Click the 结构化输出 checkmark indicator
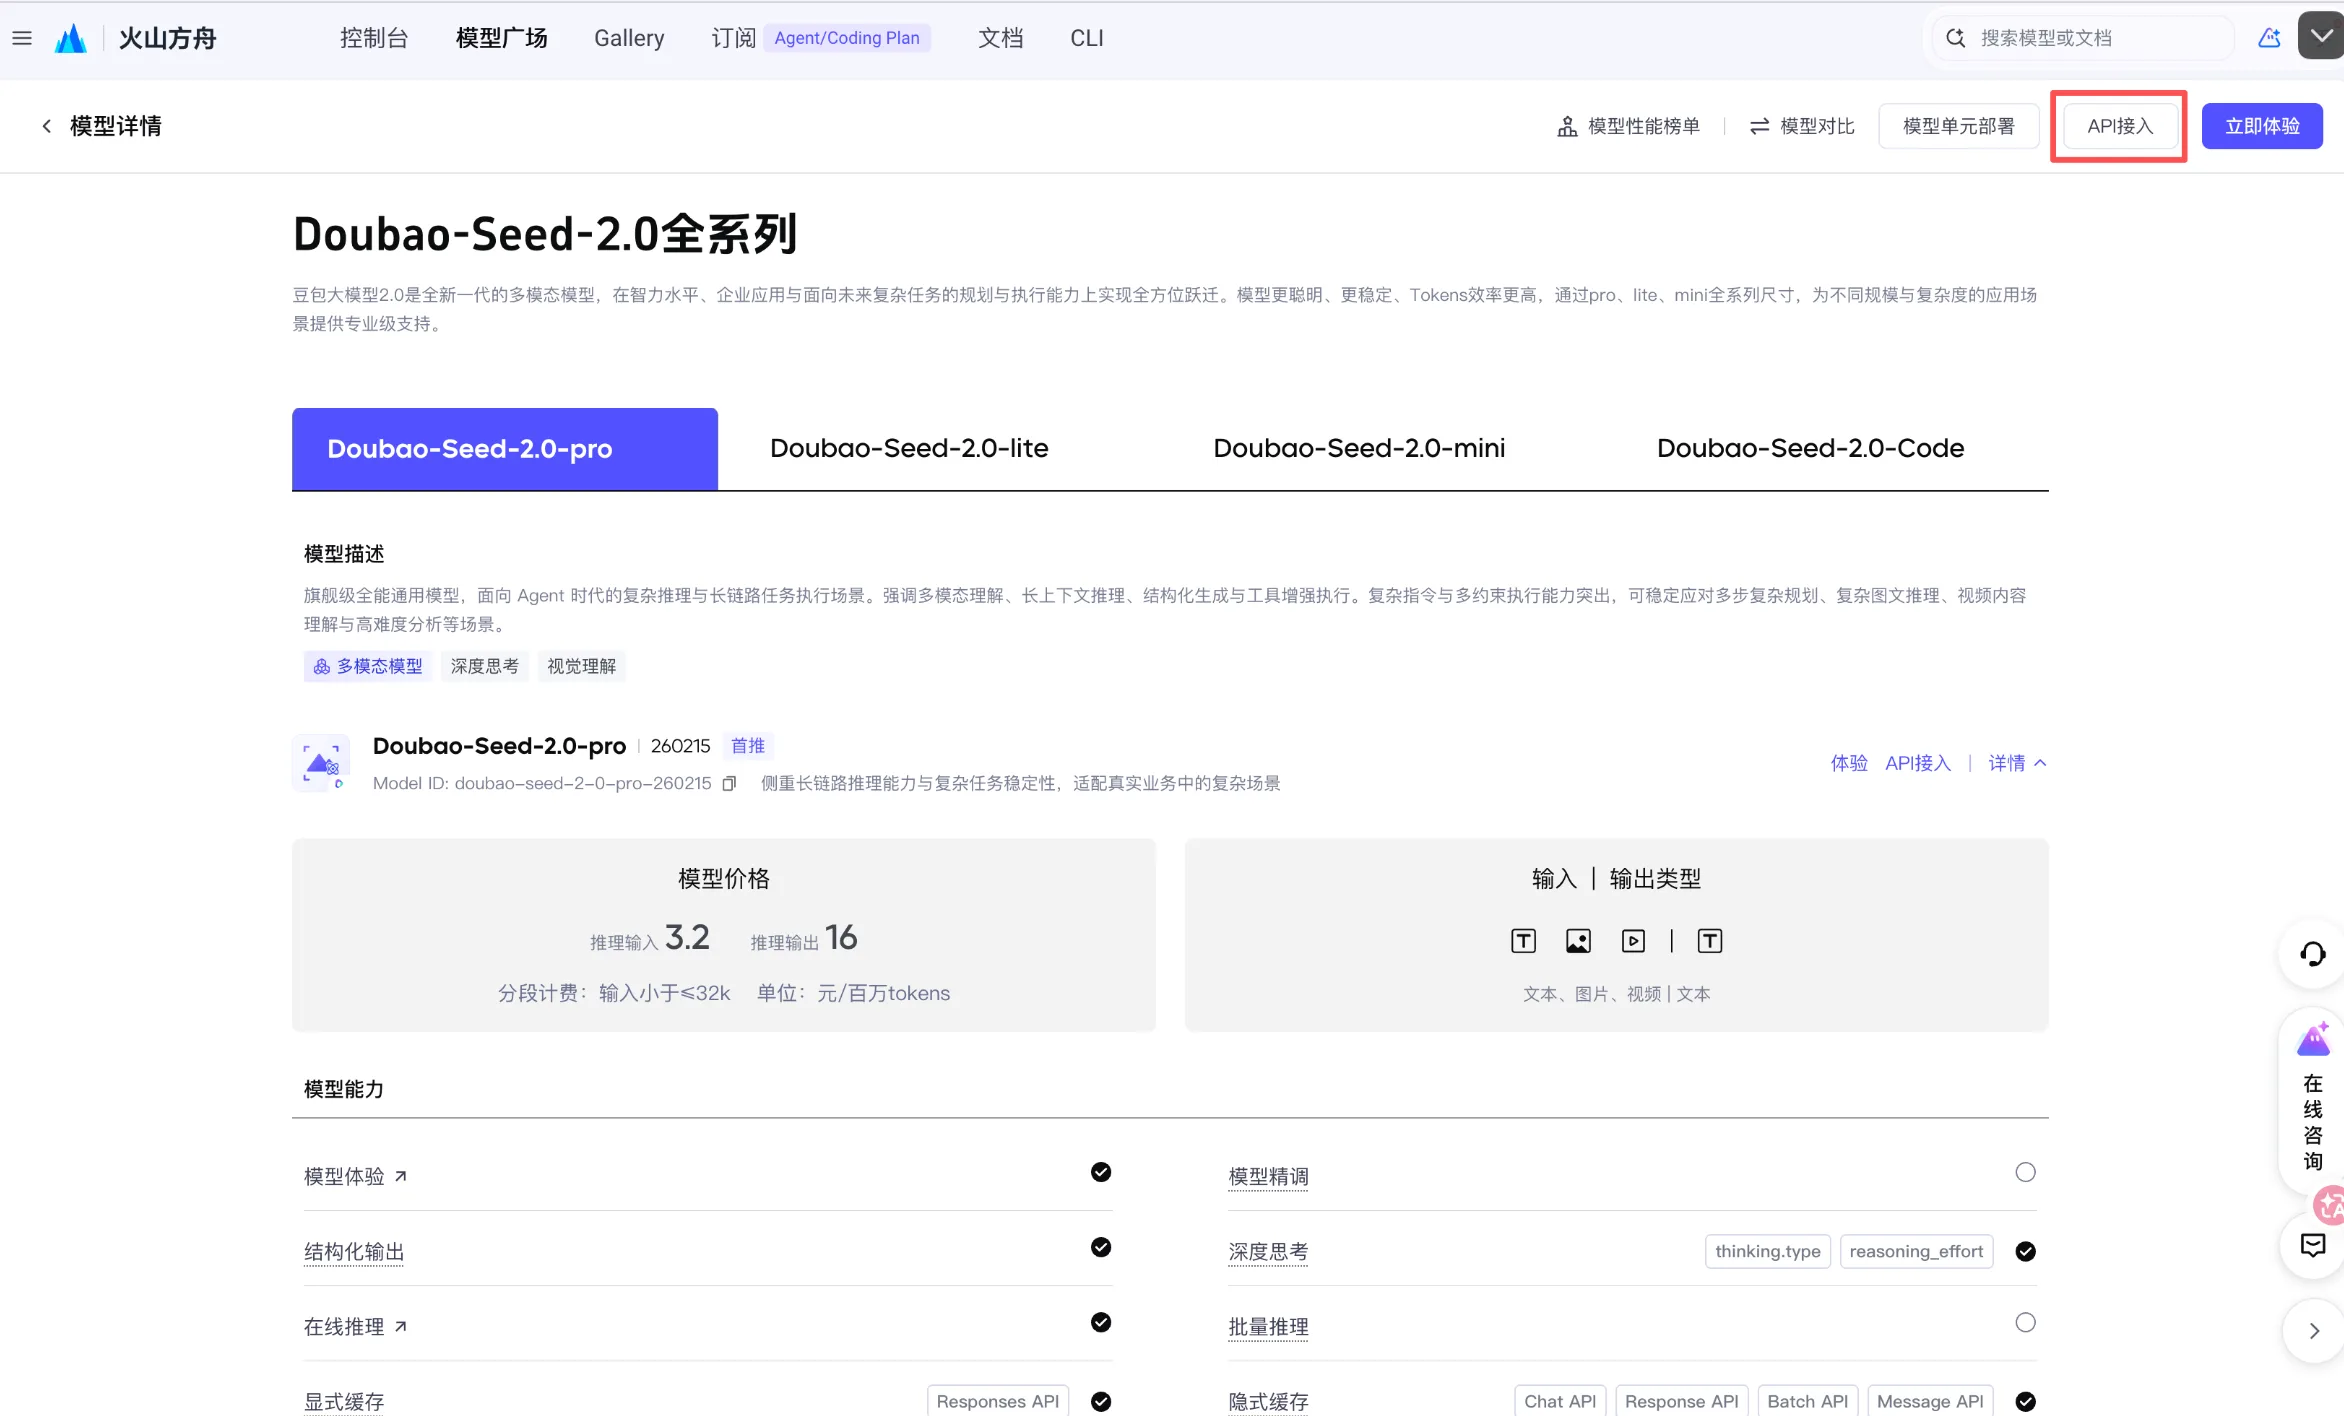 1101,1247
